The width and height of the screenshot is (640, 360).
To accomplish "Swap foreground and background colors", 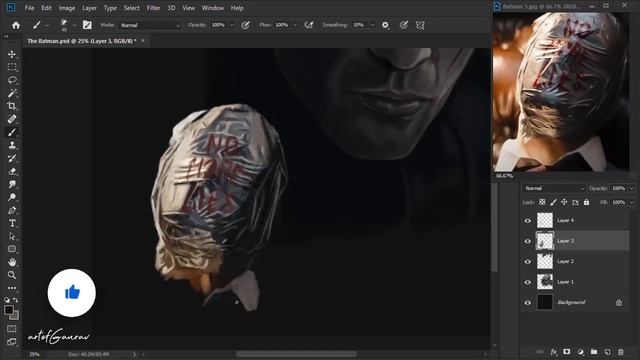I will tap(16, 300).
